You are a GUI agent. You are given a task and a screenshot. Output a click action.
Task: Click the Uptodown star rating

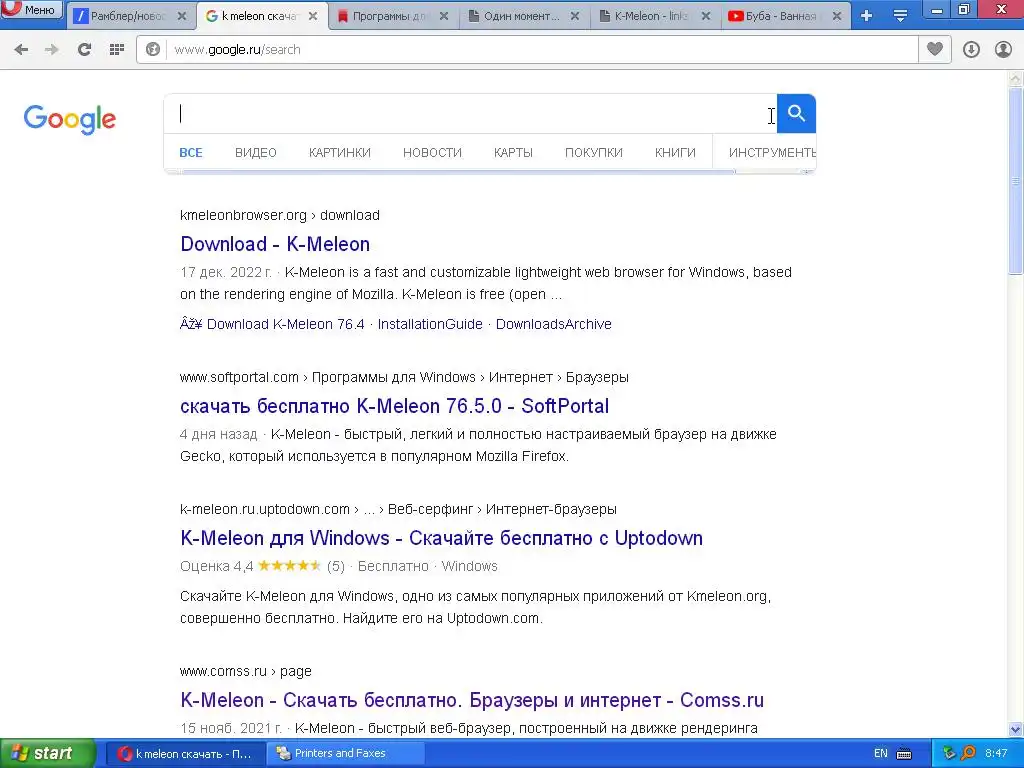289,566
